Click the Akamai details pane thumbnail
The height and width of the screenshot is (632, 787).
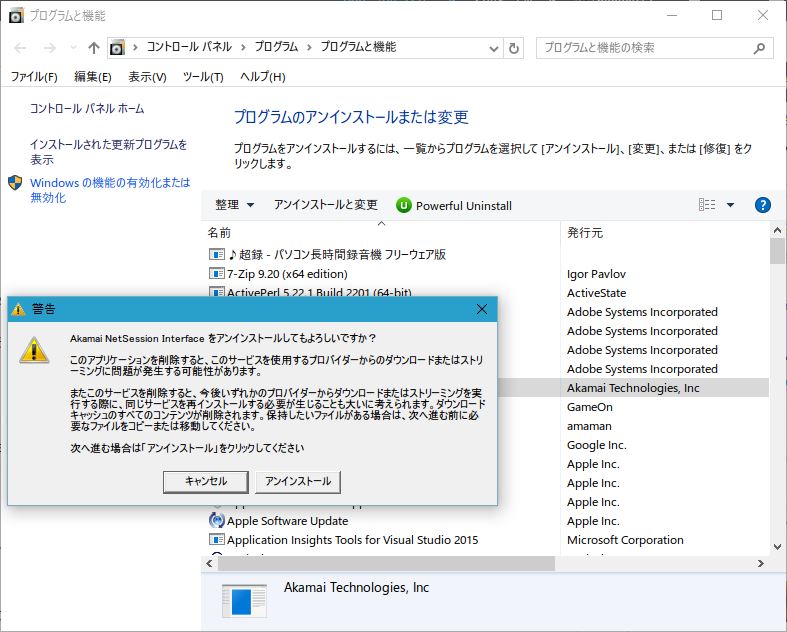click(x=244, y=600)
